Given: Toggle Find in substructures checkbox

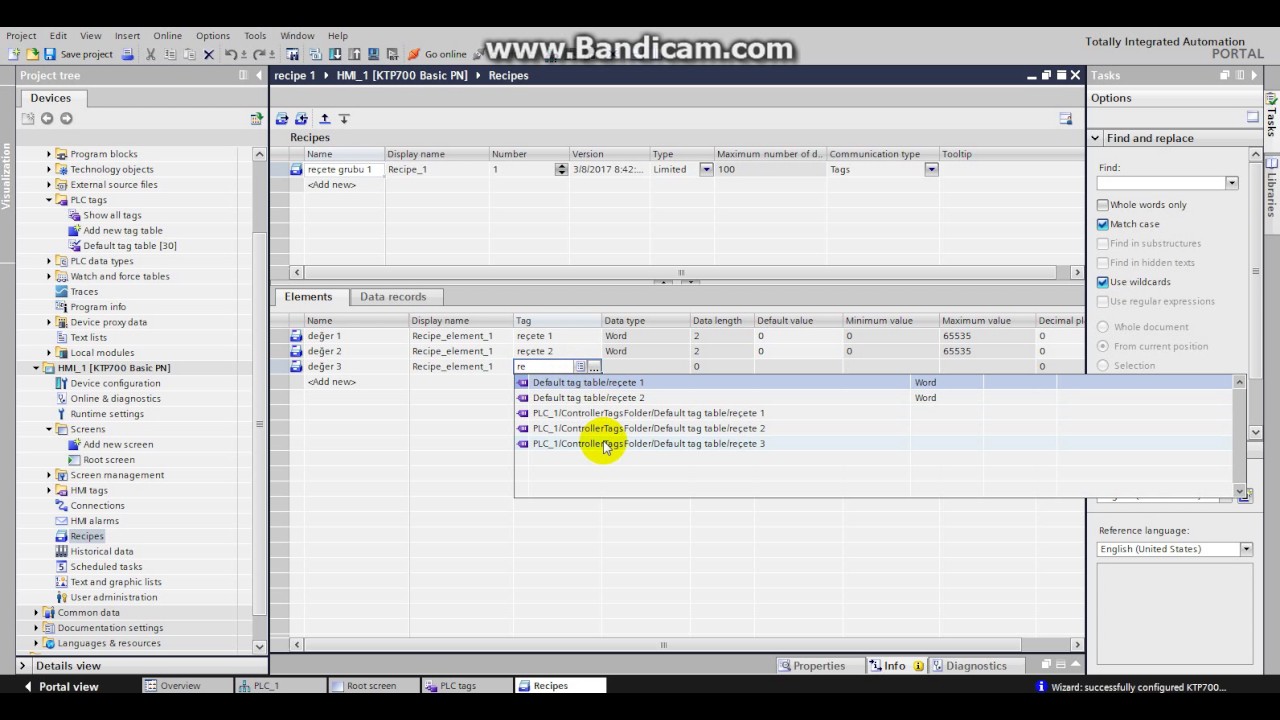Looking at the screenshot, I should (x=1103, y=243).
